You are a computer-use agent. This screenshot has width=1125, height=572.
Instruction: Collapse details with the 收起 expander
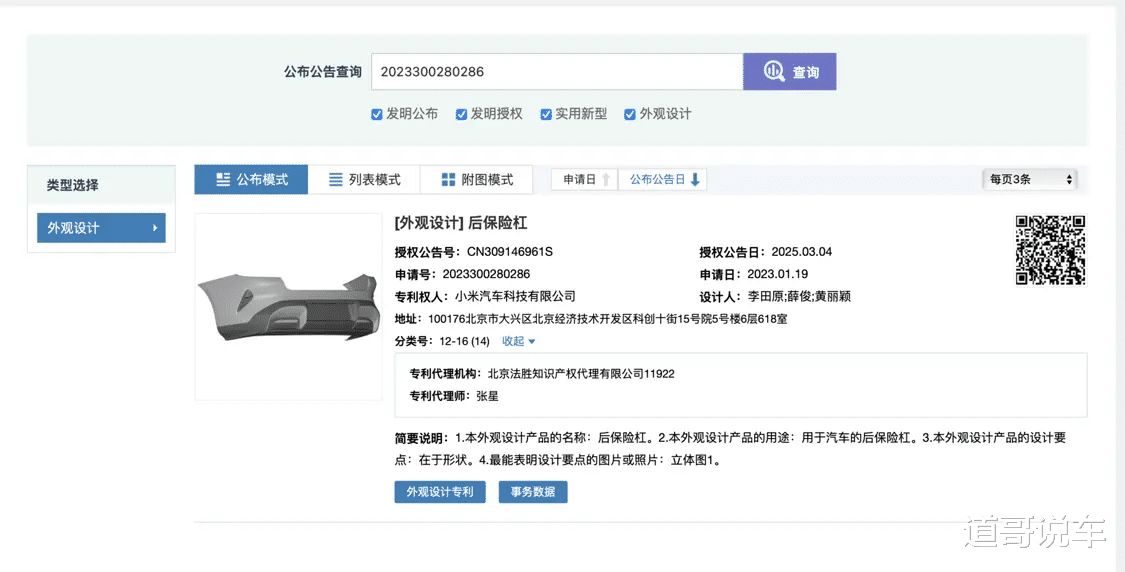click(518, 341)
